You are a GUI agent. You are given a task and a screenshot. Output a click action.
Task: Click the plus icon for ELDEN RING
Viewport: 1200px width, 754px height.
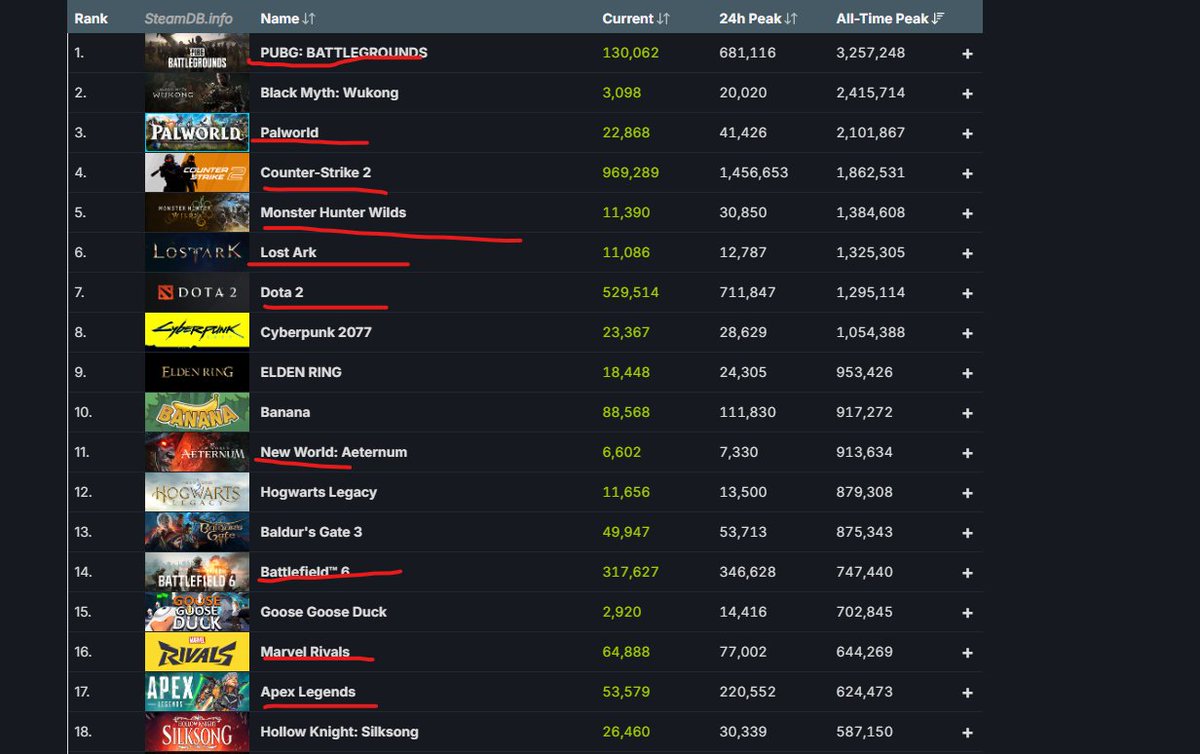pyautogui.click(x=967, y=373)
